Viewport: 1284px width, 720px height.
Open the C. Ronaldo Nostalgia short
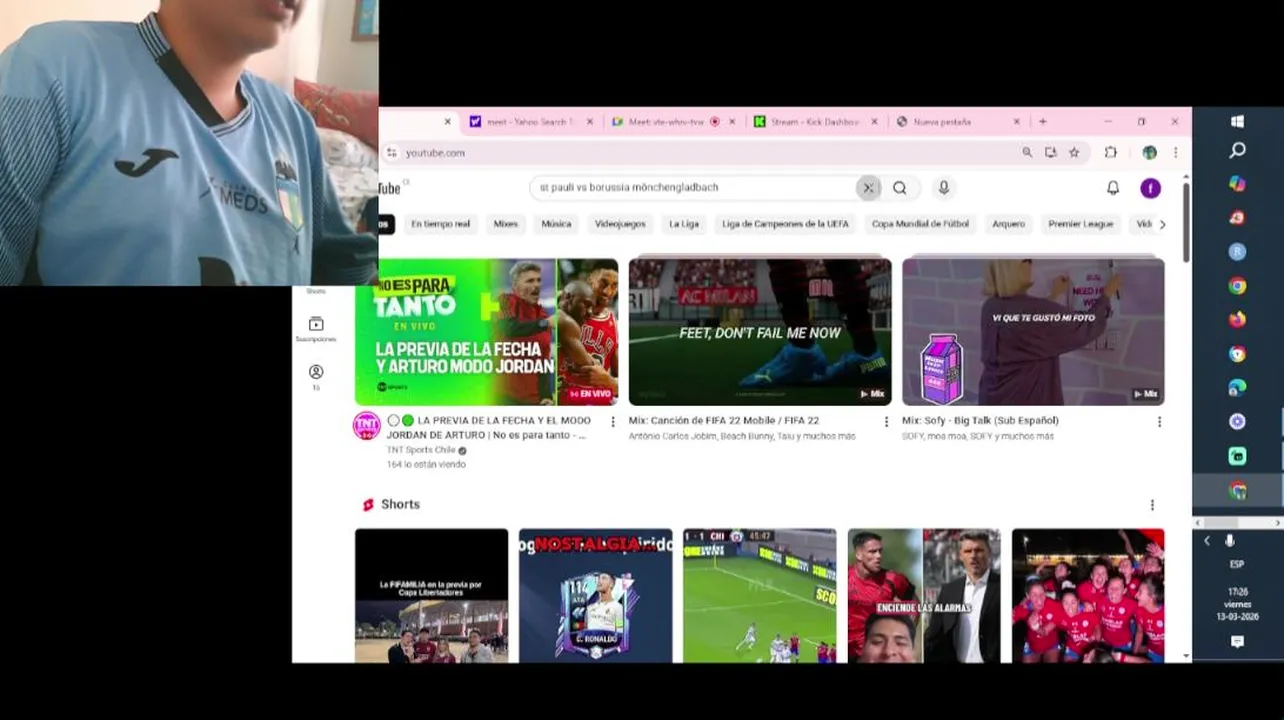(596, 596)
